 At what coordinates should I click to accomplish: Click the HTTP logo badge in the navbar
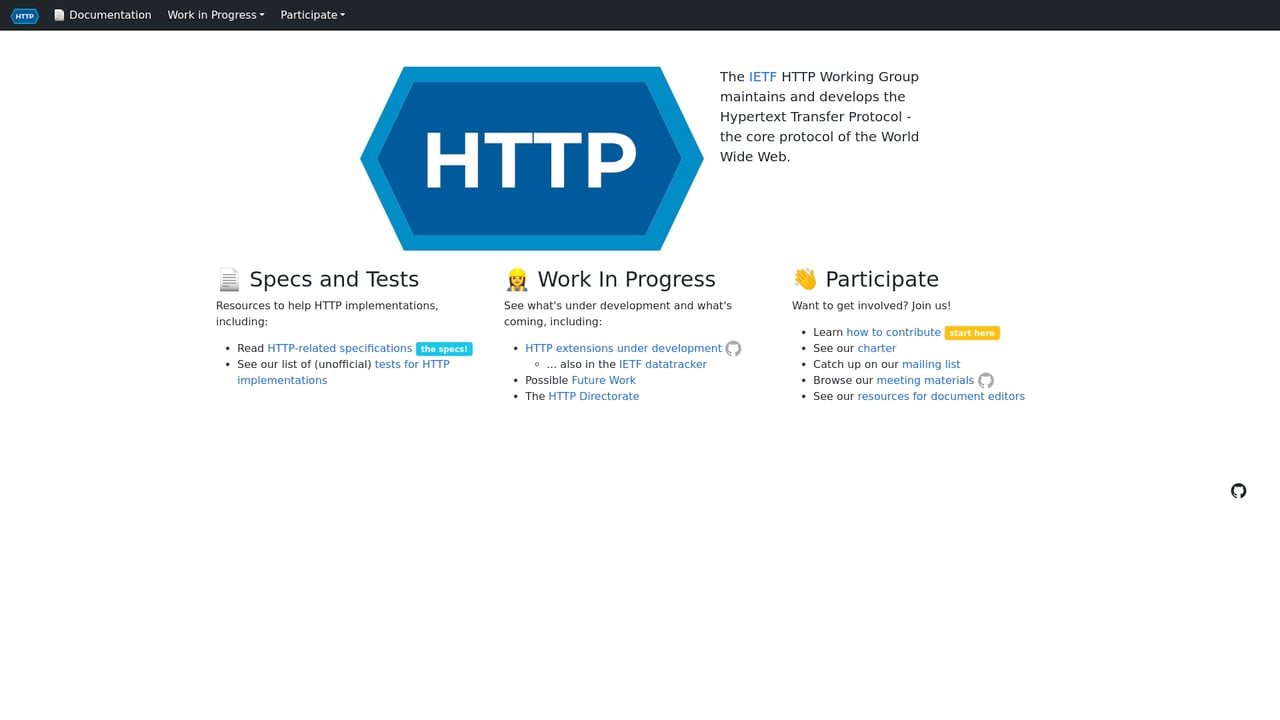coord(24,15)
